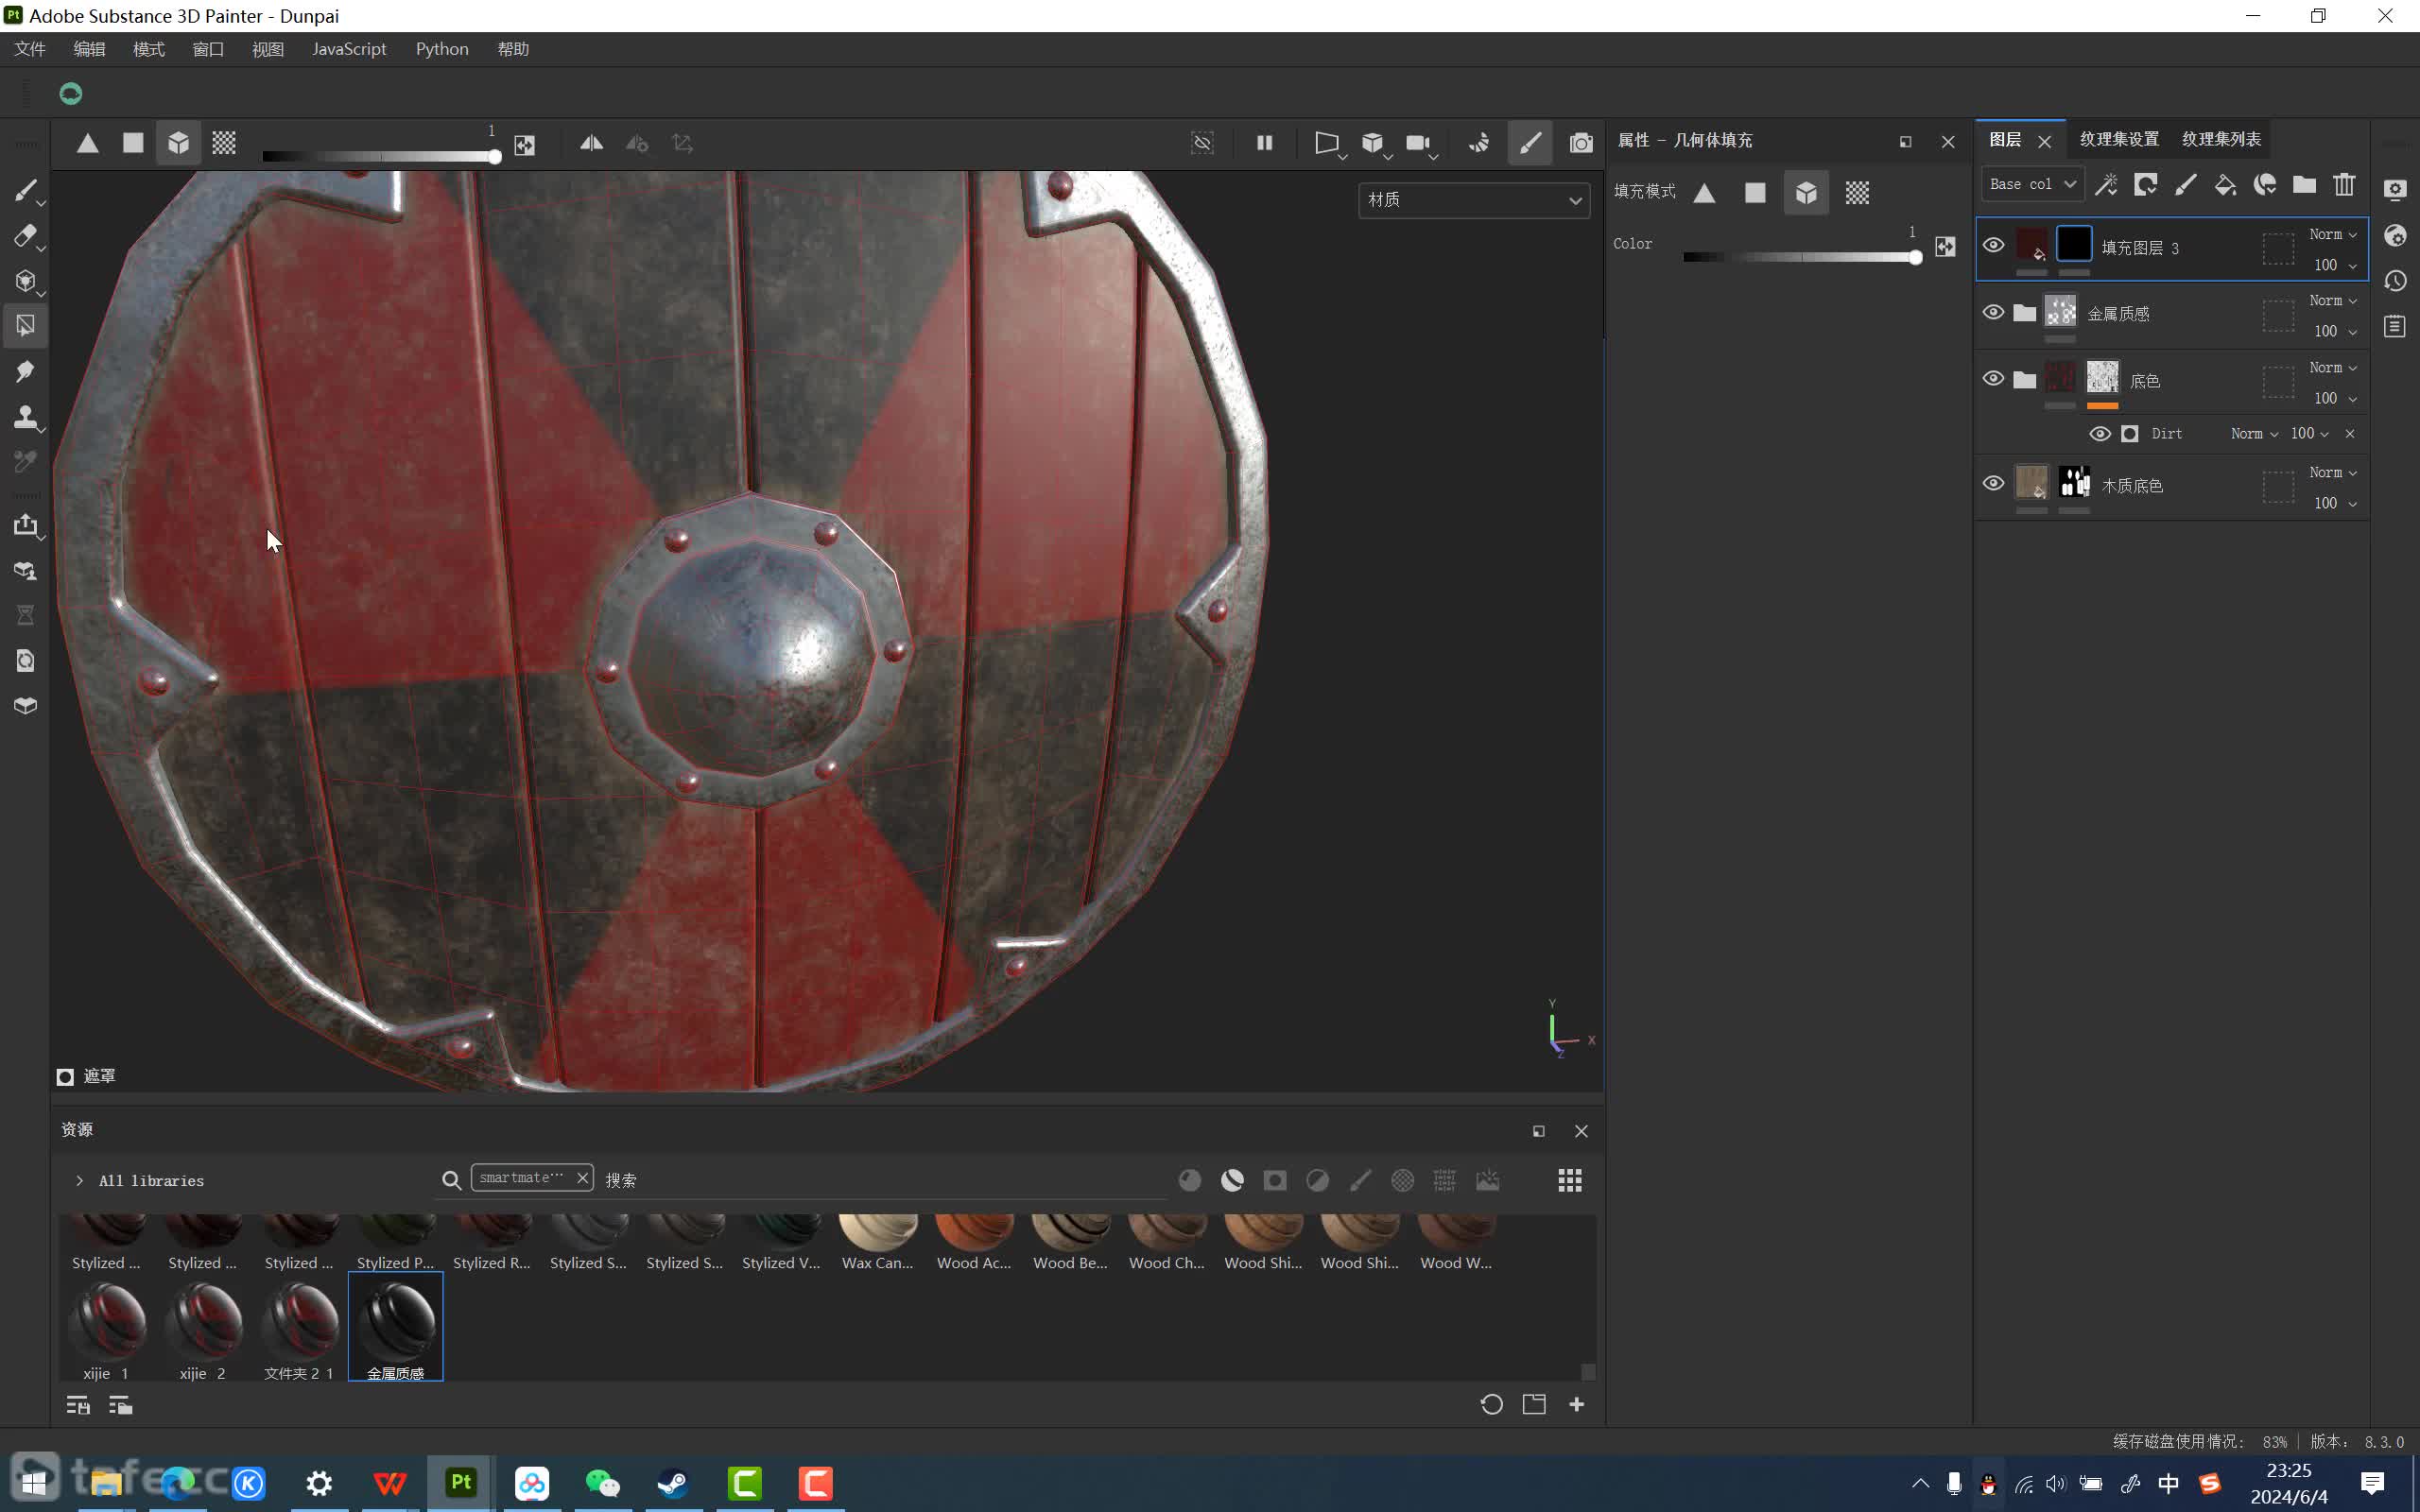Screen dimensions: 2420x1512
Task: Select the Clone stamp tool
Action: 25,416
